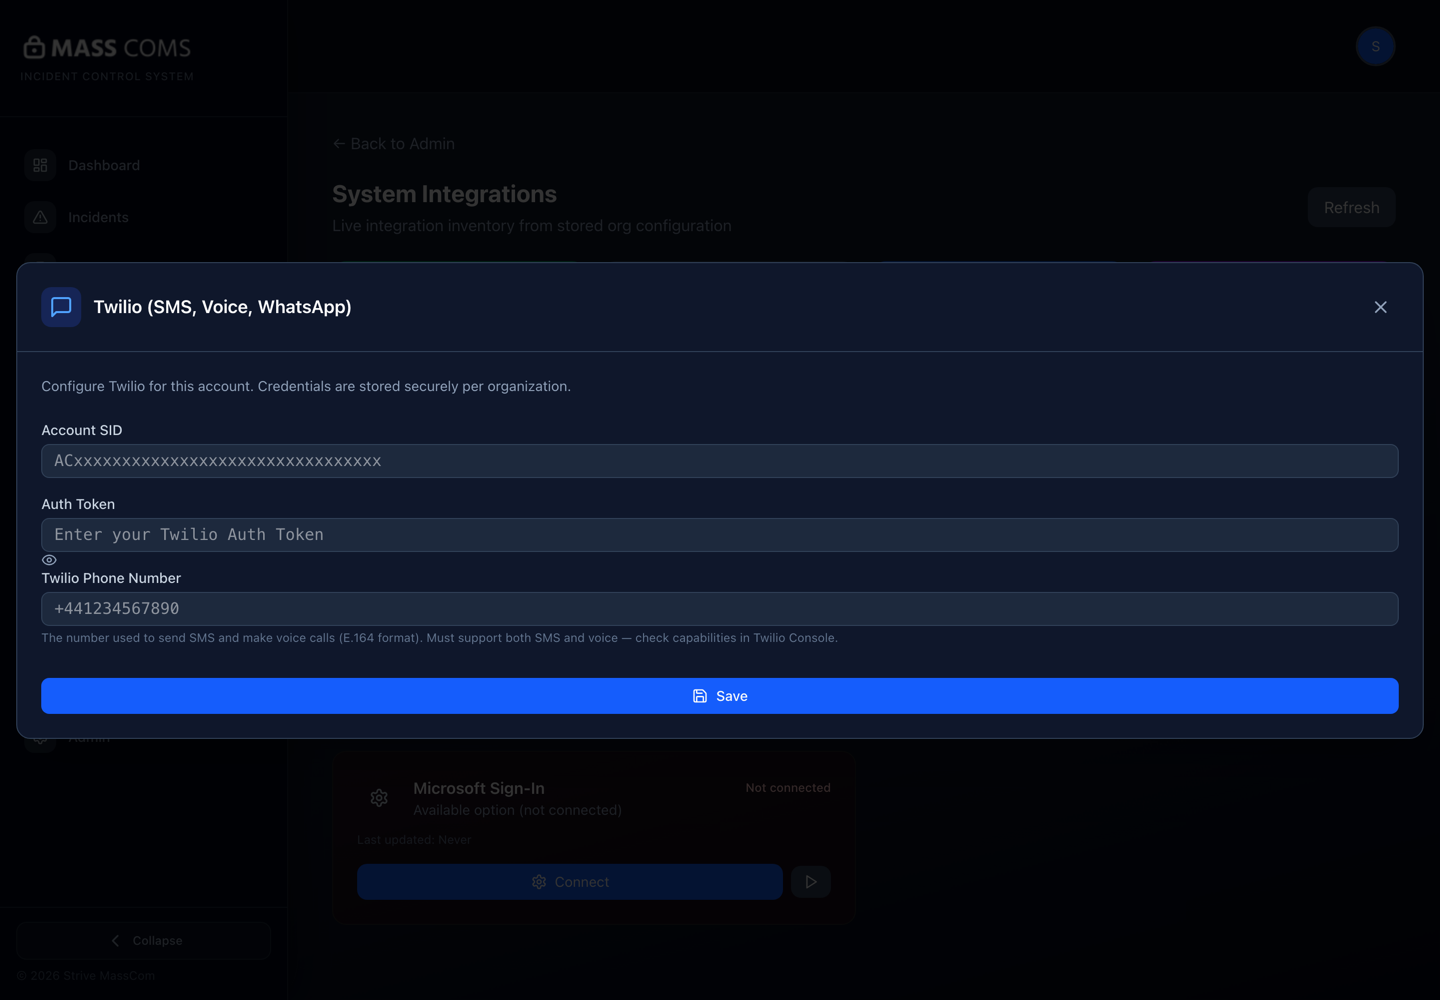
Task: Open Dashboard in the sidebar
Action: pos(143,165)
